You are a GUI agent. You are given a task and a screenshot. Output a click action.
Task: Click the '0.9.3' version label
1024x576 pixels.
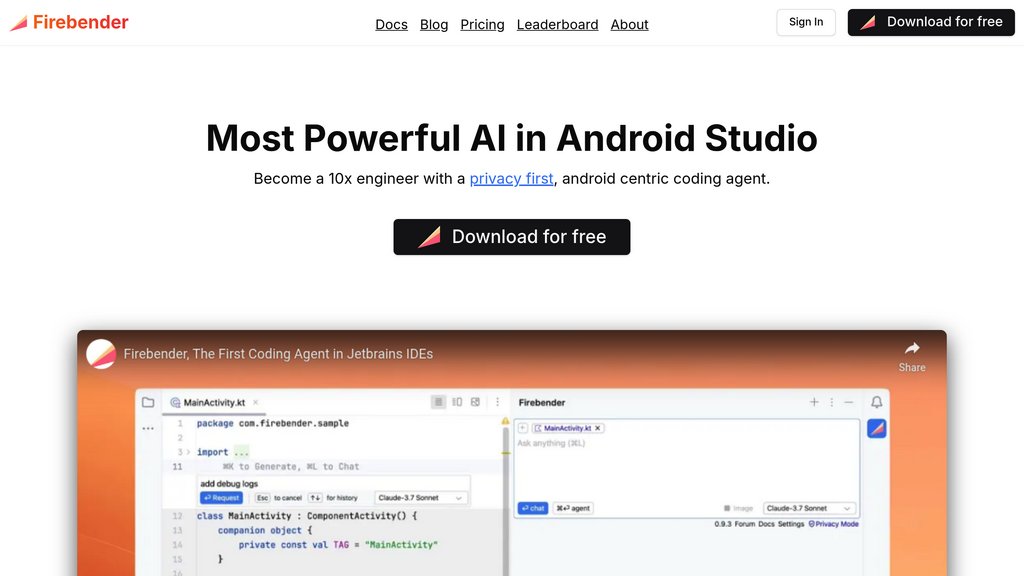click(x=723, y=524)
